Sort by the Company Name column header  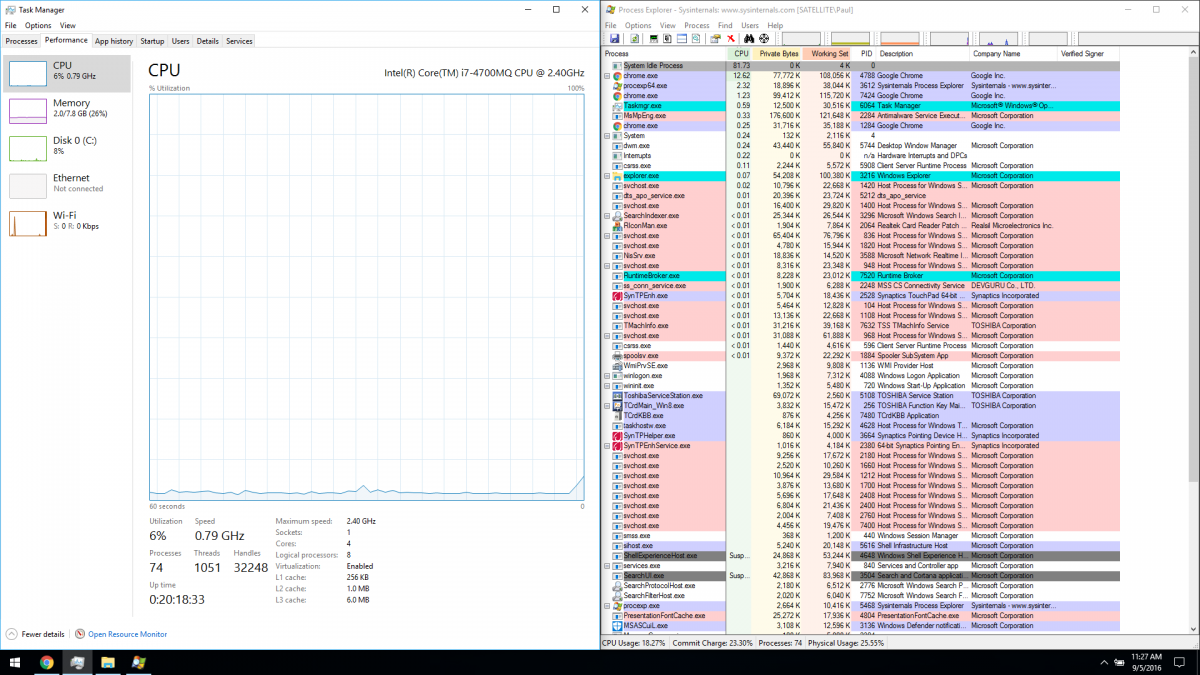(1013, 54)
